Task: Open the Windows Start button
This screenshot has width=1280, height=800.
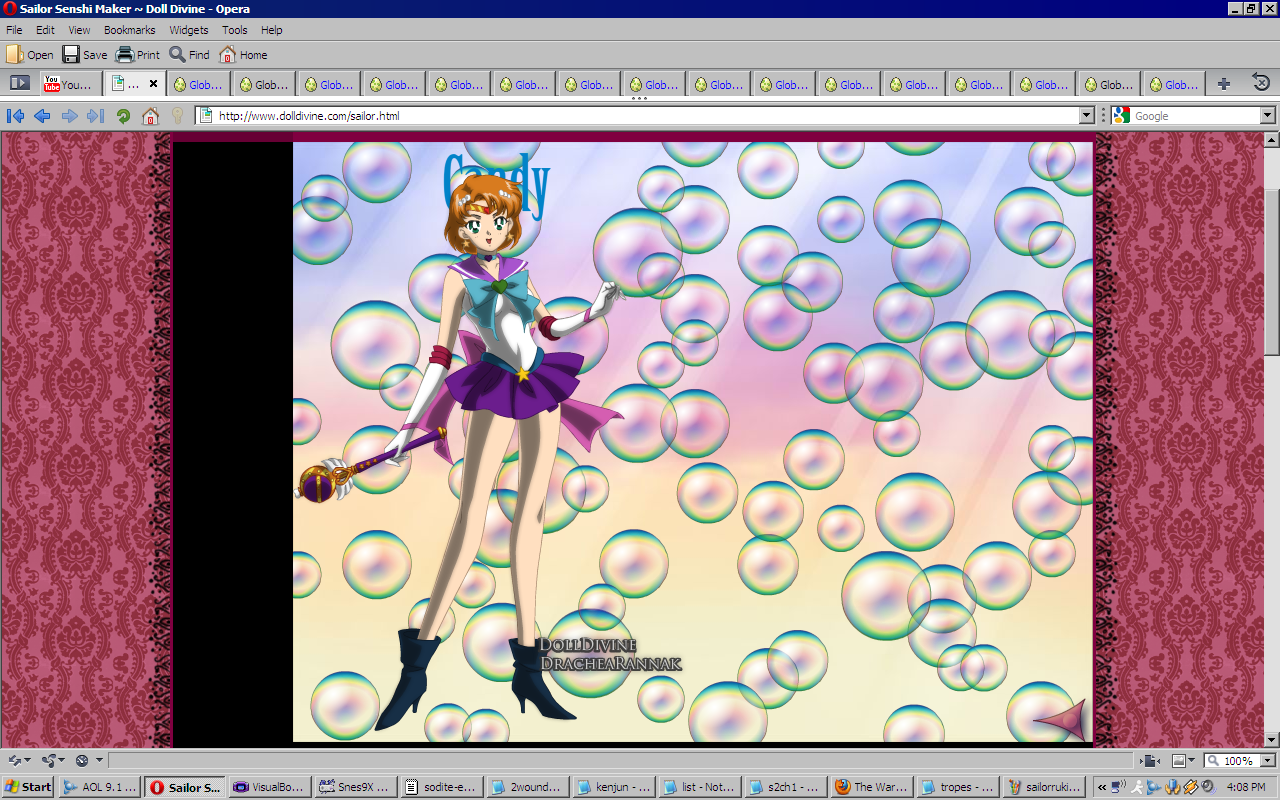Action: click(29, 787)
